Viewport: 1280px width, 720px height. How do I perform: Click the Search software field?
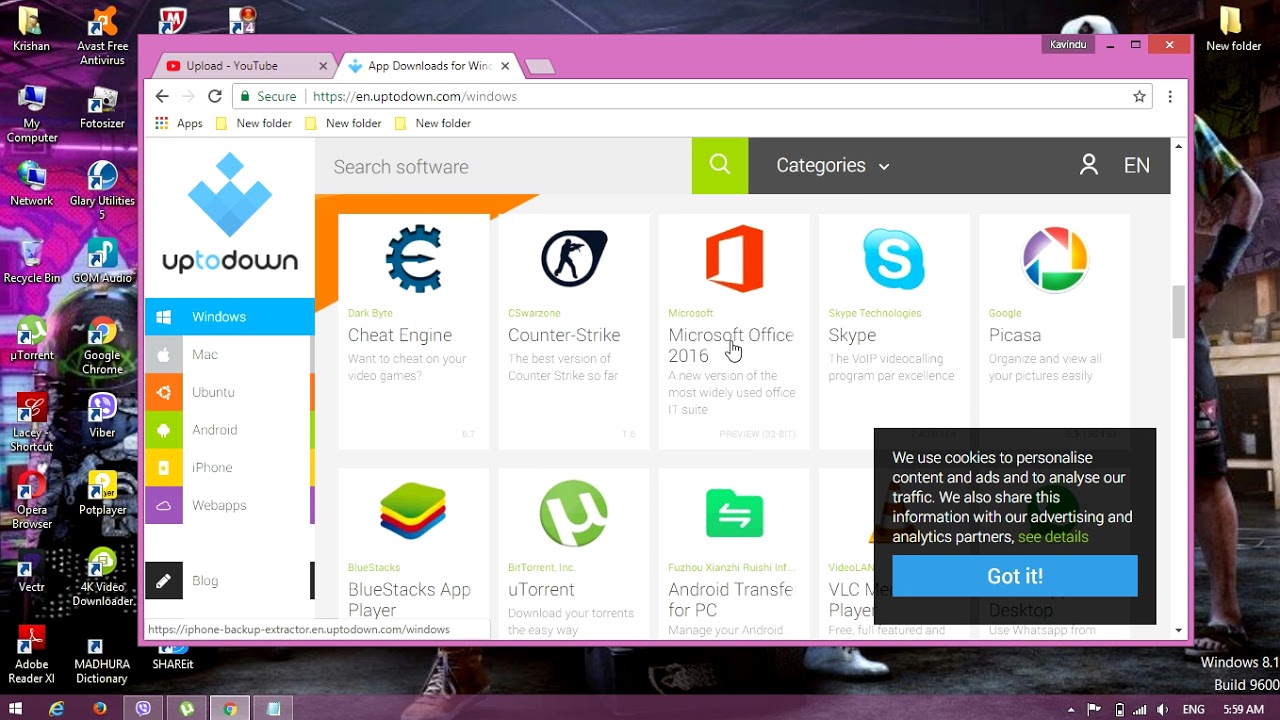(x=503, y=166)
